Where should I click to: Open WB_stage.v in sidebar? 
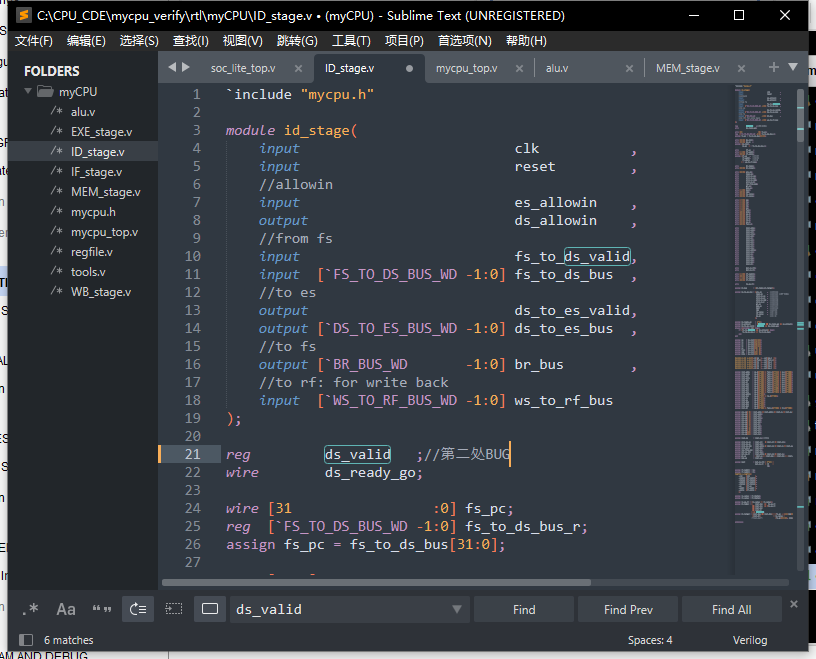point(100,292)
